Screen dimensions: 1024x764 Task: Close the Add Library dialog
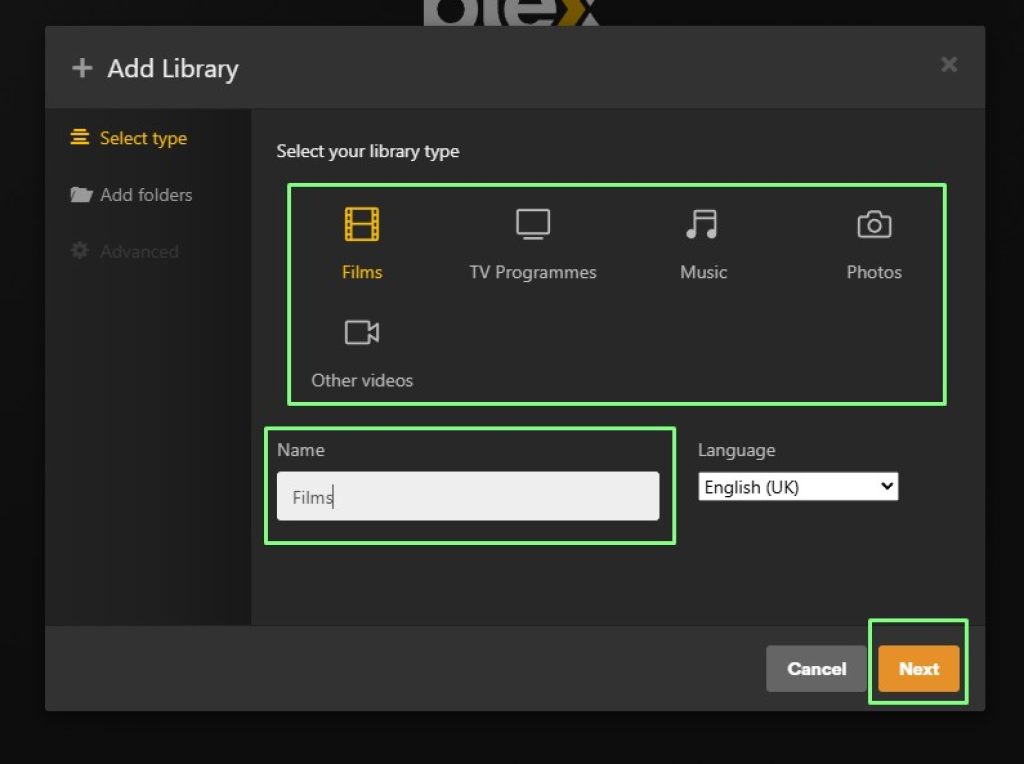(949, 65)
